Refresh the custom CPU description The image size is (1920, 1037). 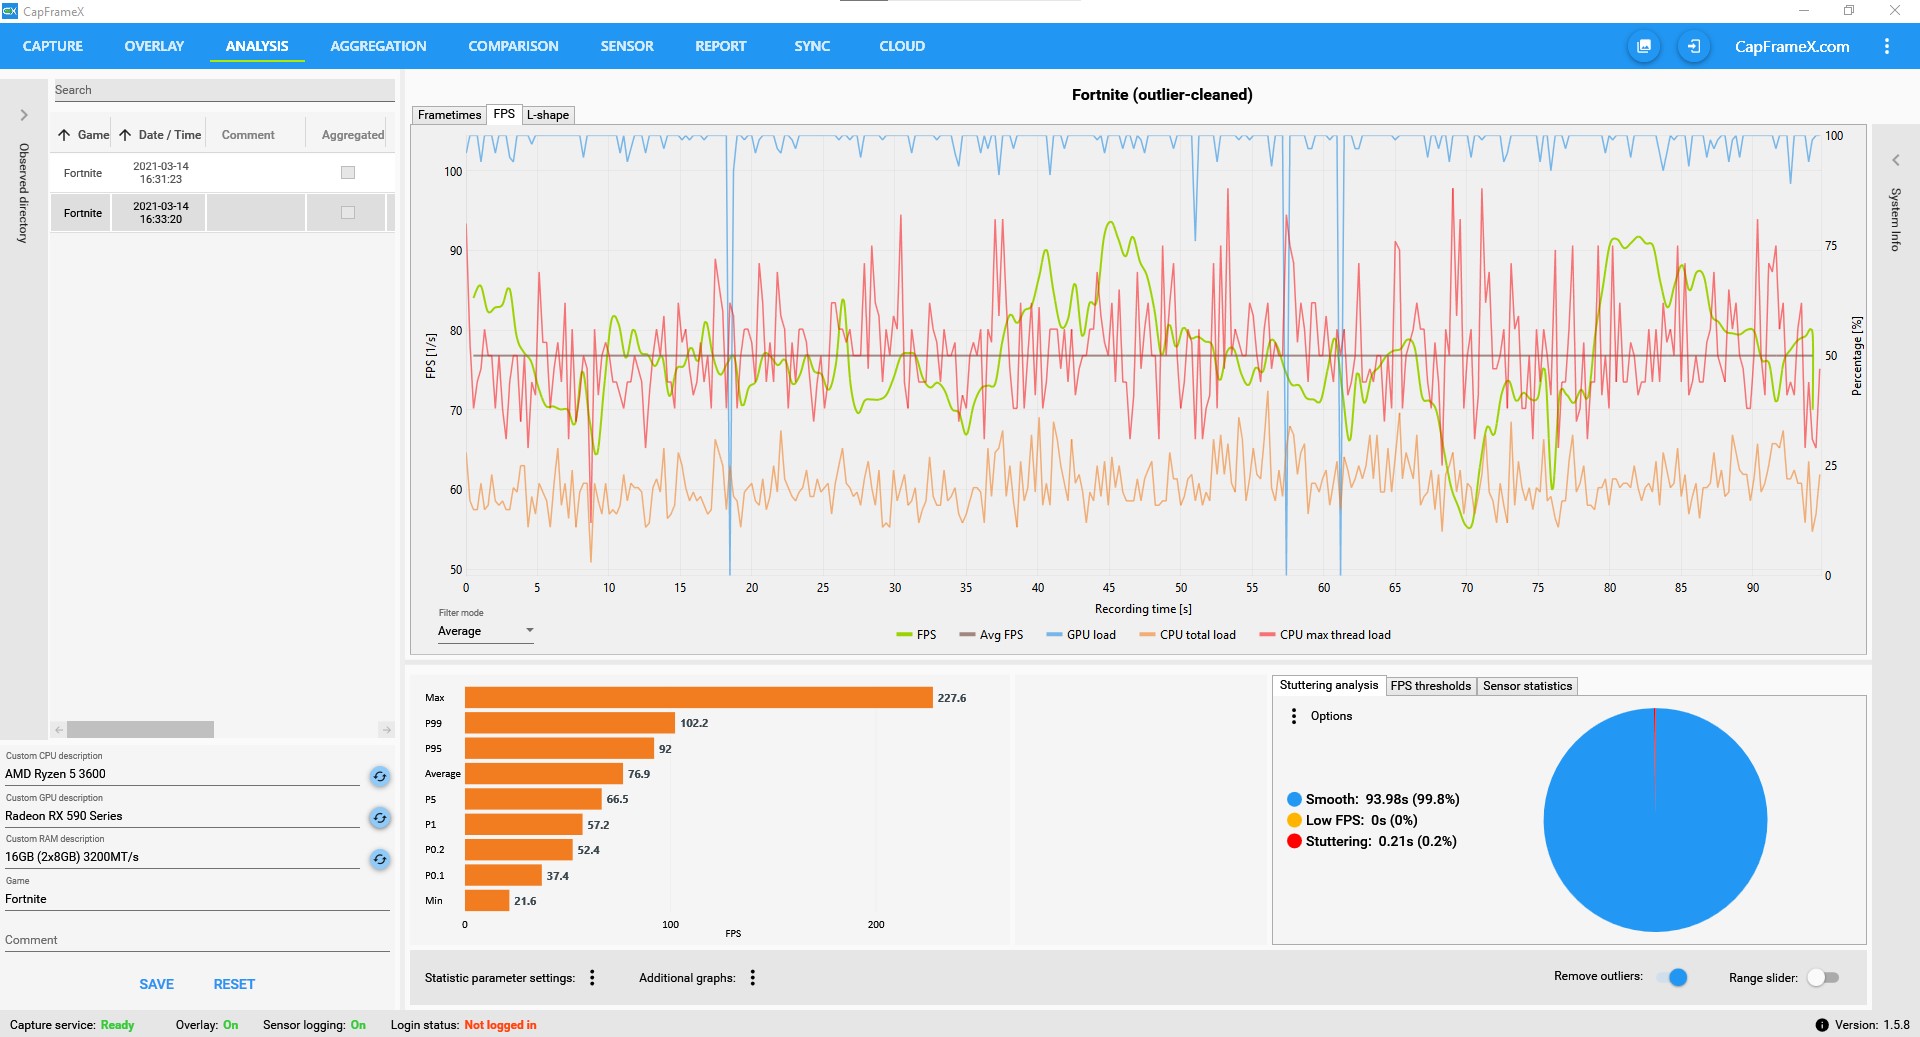pos(379,776)
